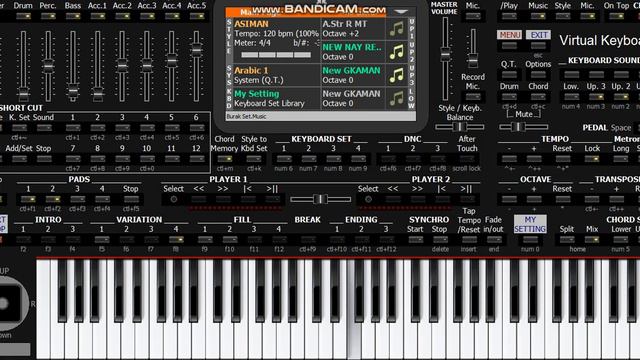Click the Master Volume fader
Screen dimensions: 640x360
pos(445,53)
